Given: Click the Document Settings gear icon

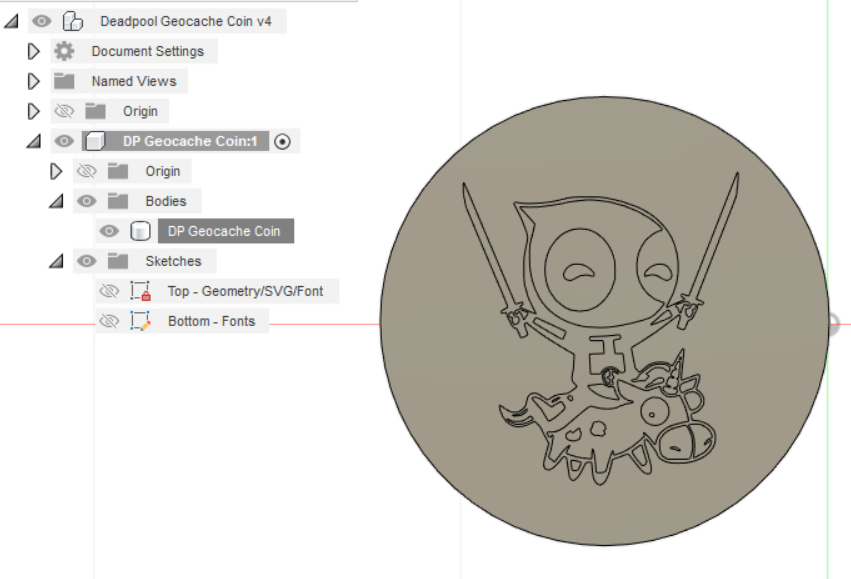Looking at the screenshot, I should tap(62, 51).
